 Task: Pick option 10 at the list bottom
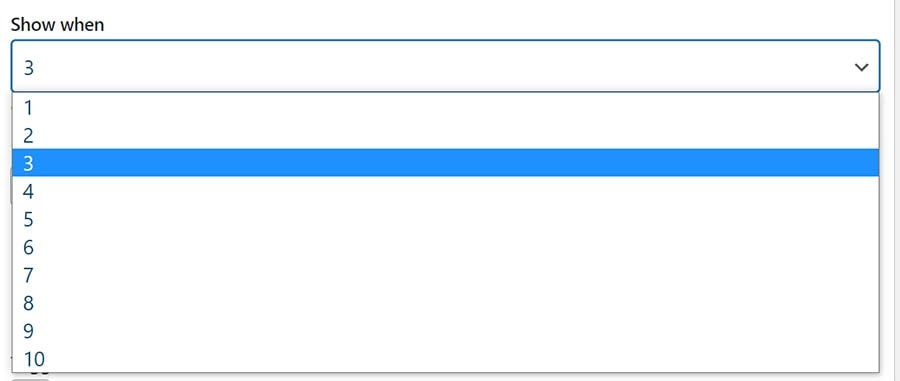445,359
